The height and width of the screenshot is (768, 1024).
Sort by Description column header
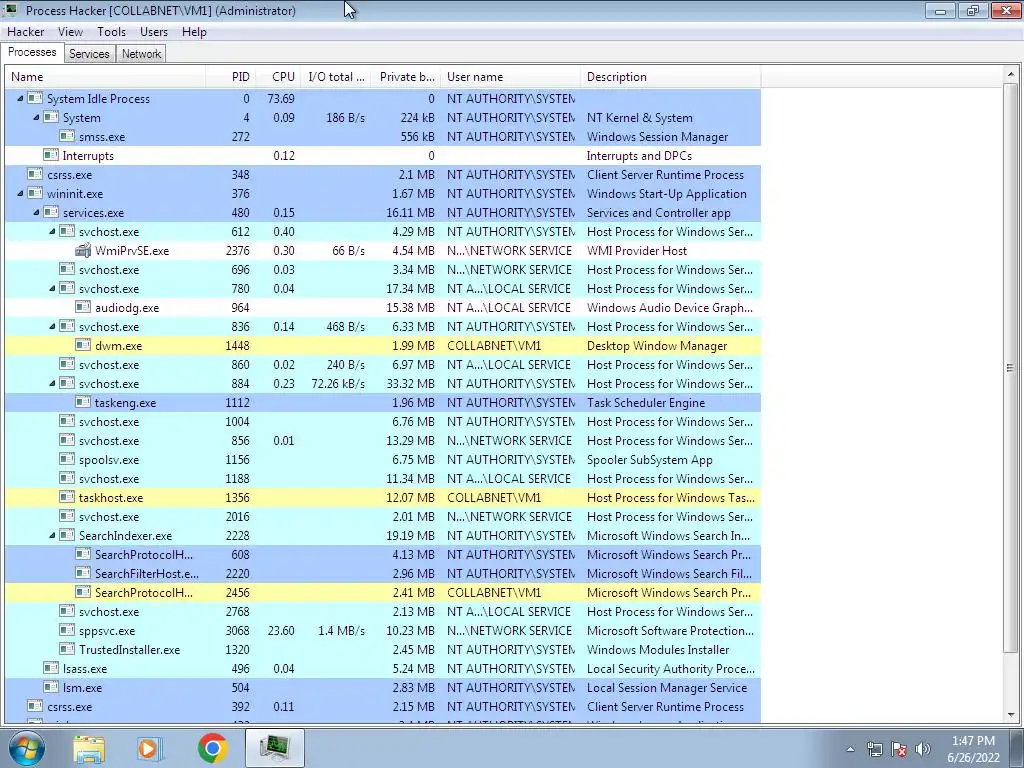(671, 77)
